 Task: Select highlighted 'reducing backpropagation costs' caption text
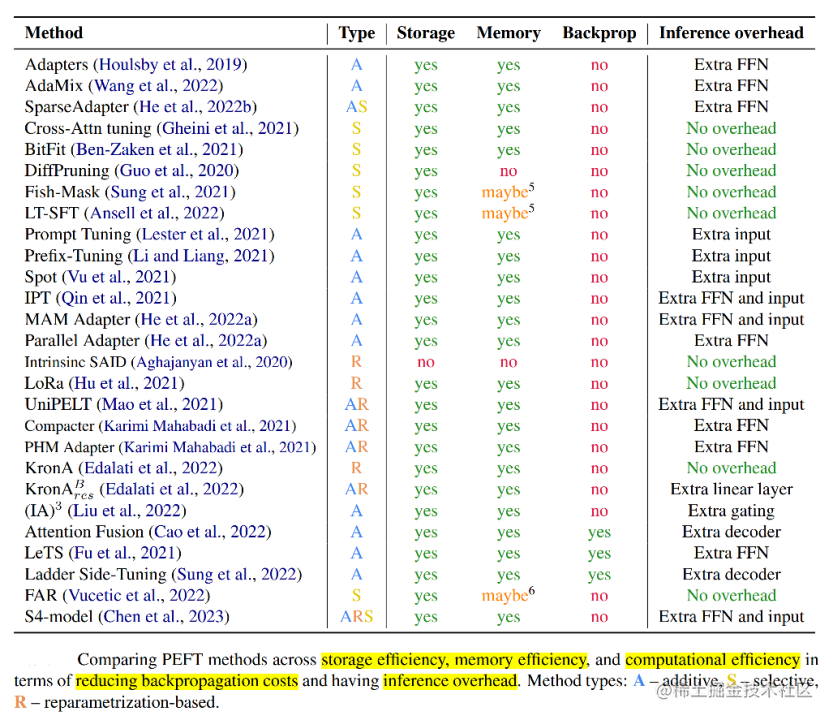[186, 681]
